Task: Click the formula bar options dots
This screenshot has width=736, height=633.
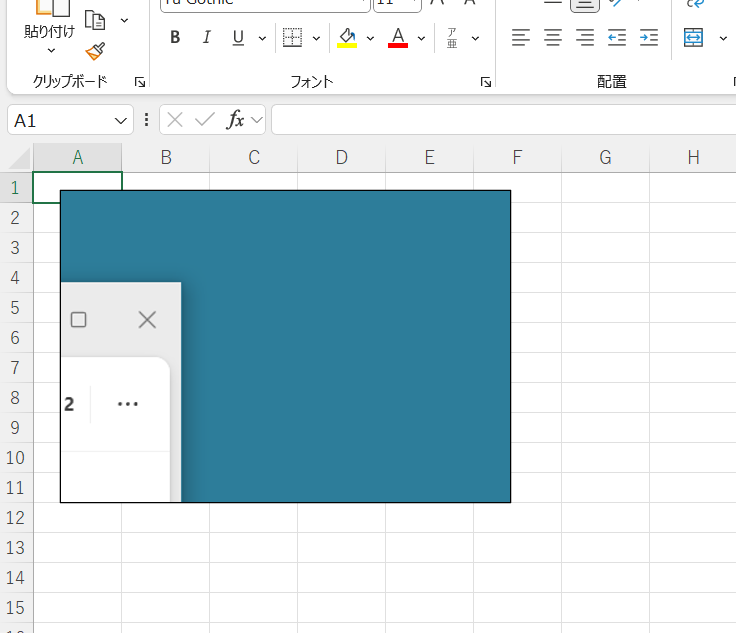Action: pos(146,120)
